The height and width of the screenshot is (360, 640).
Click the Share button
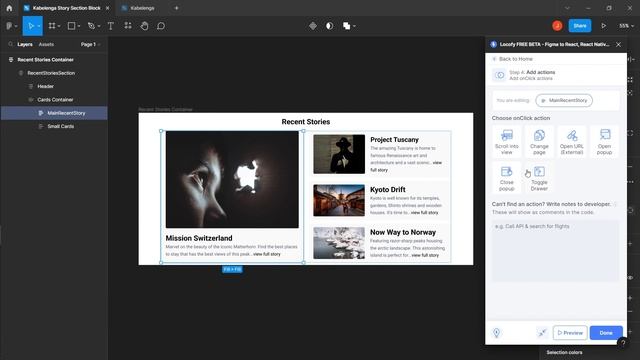pos(580,26)
